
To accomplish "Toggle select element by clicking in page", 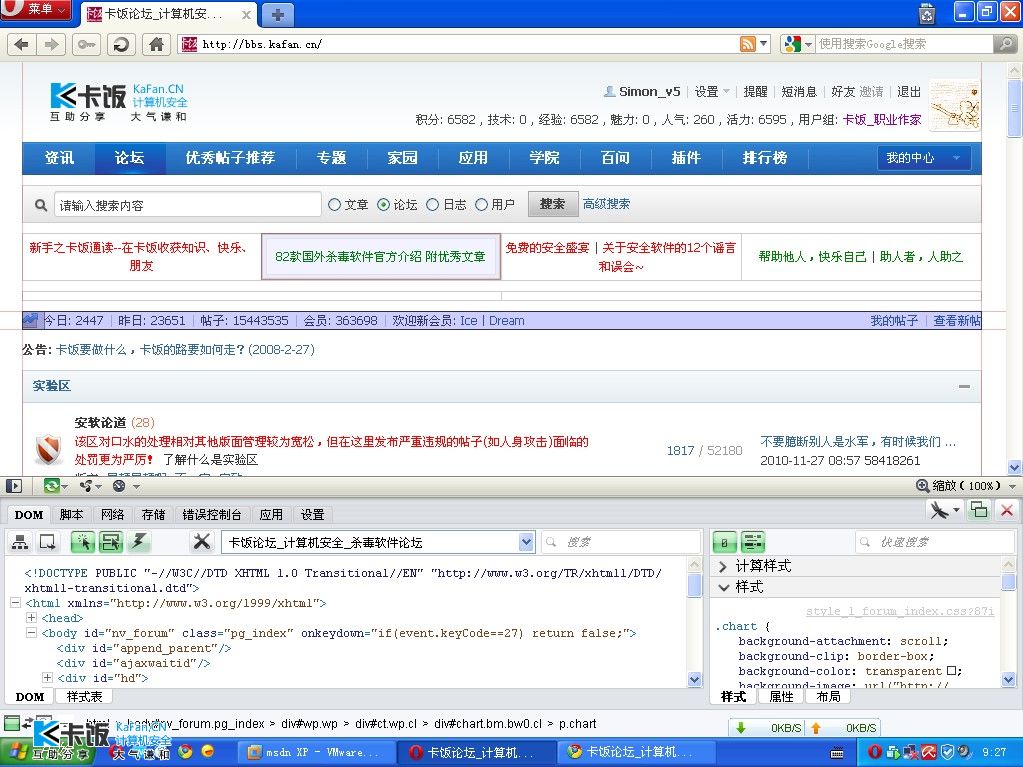I will tap(84, 541).
